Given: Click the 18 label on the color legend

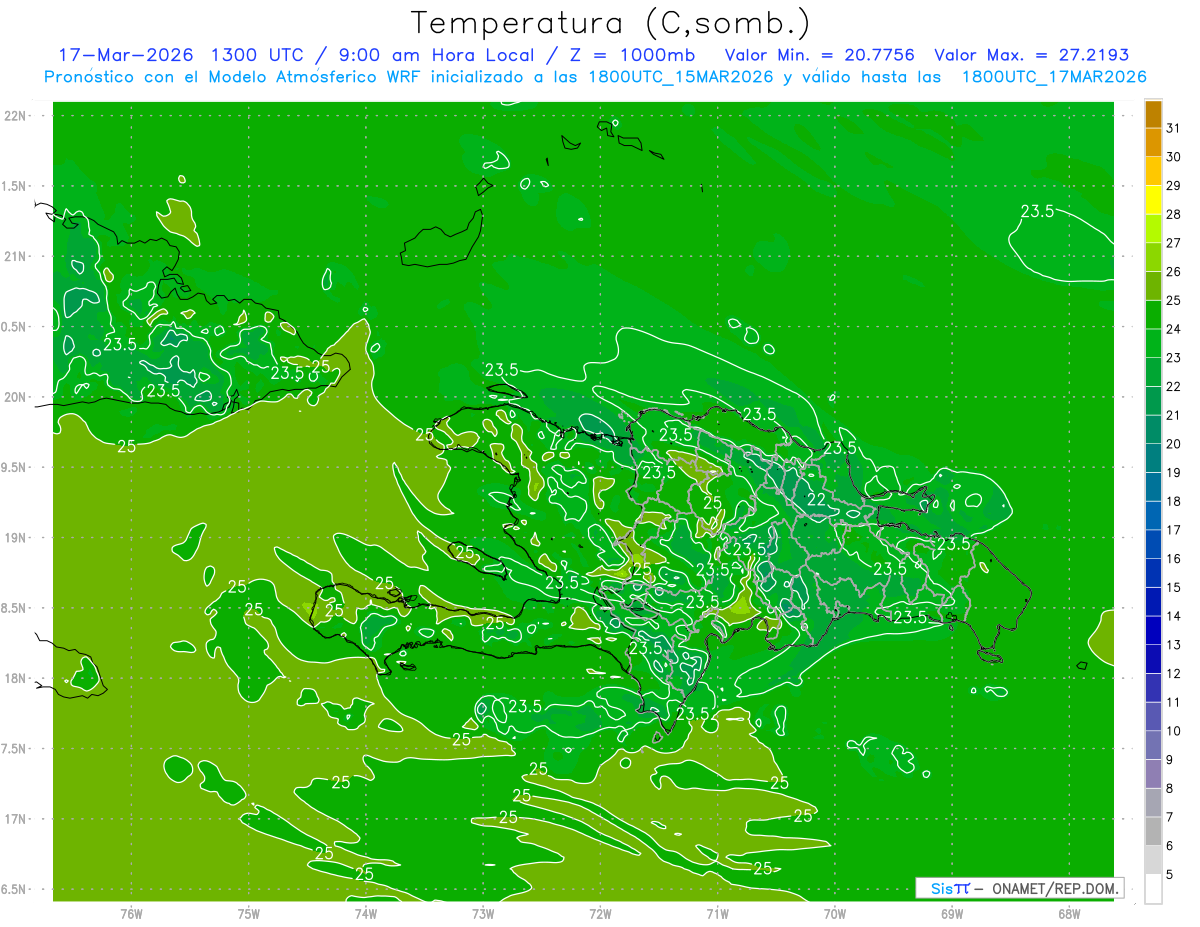Looking at the screenshot, I should pos(1174,501).
